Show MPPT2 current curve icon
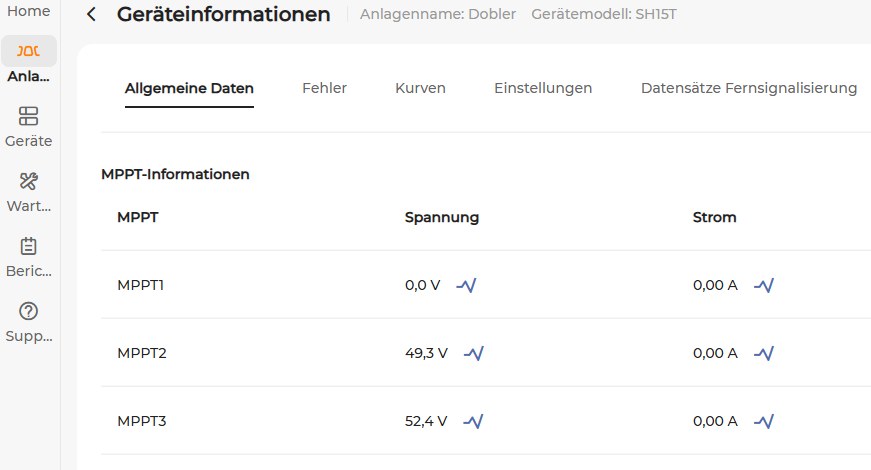Image resolution: width=871 pixels, height=470 pixels. 764,353
